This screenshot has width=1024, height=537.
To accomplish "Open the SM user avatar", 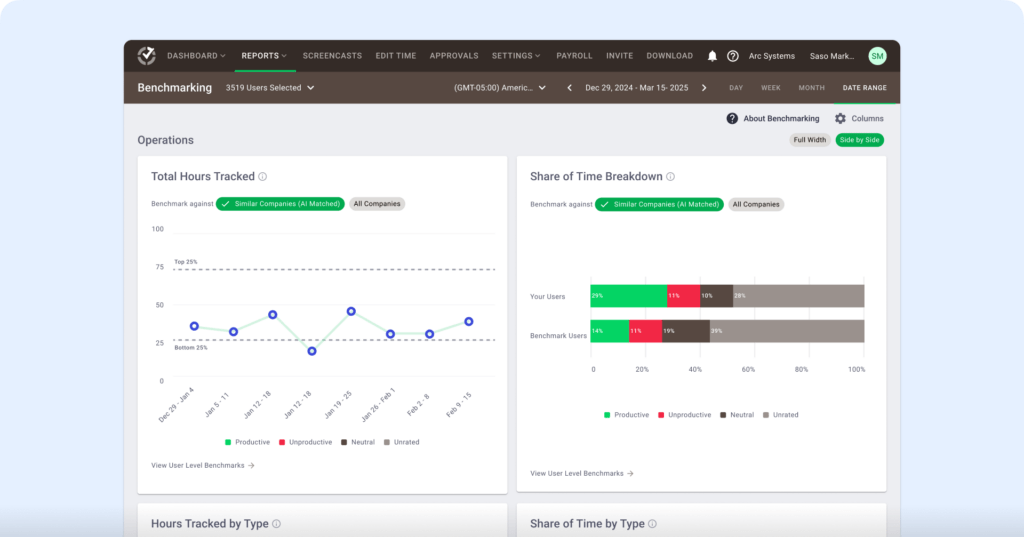I will [877, 56].
